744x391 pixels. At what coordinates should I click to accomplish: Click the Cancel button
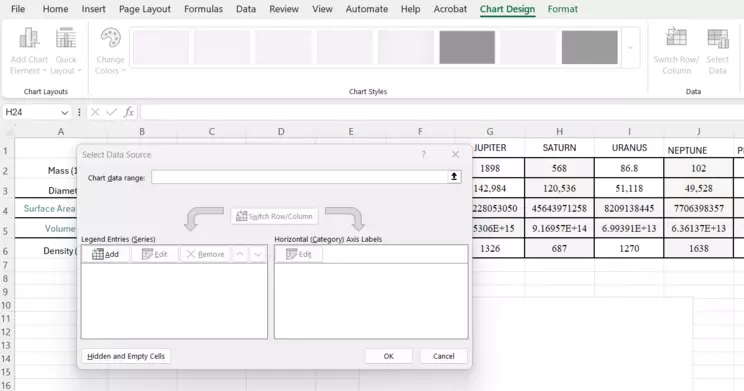pos(444,356)
